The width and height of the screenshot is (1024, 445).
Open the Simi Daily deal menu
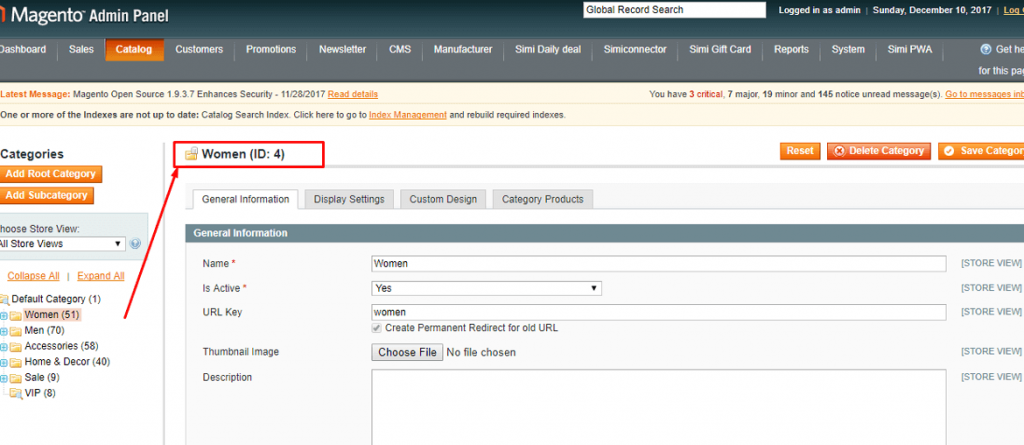548,50
